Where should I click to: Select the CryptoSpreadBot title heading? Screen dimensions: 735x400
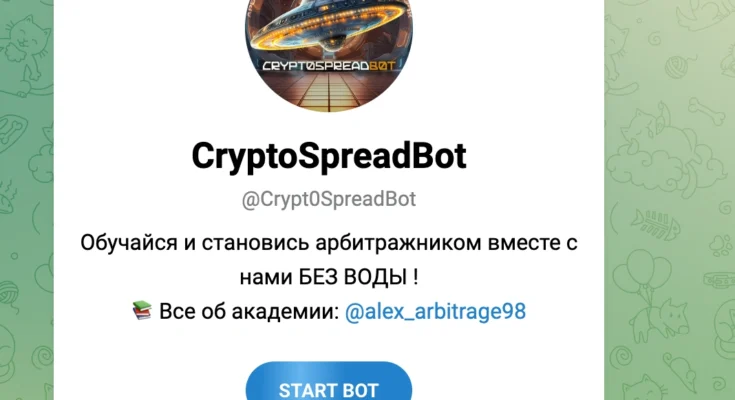pyautogui.click(x=329, y=156)
